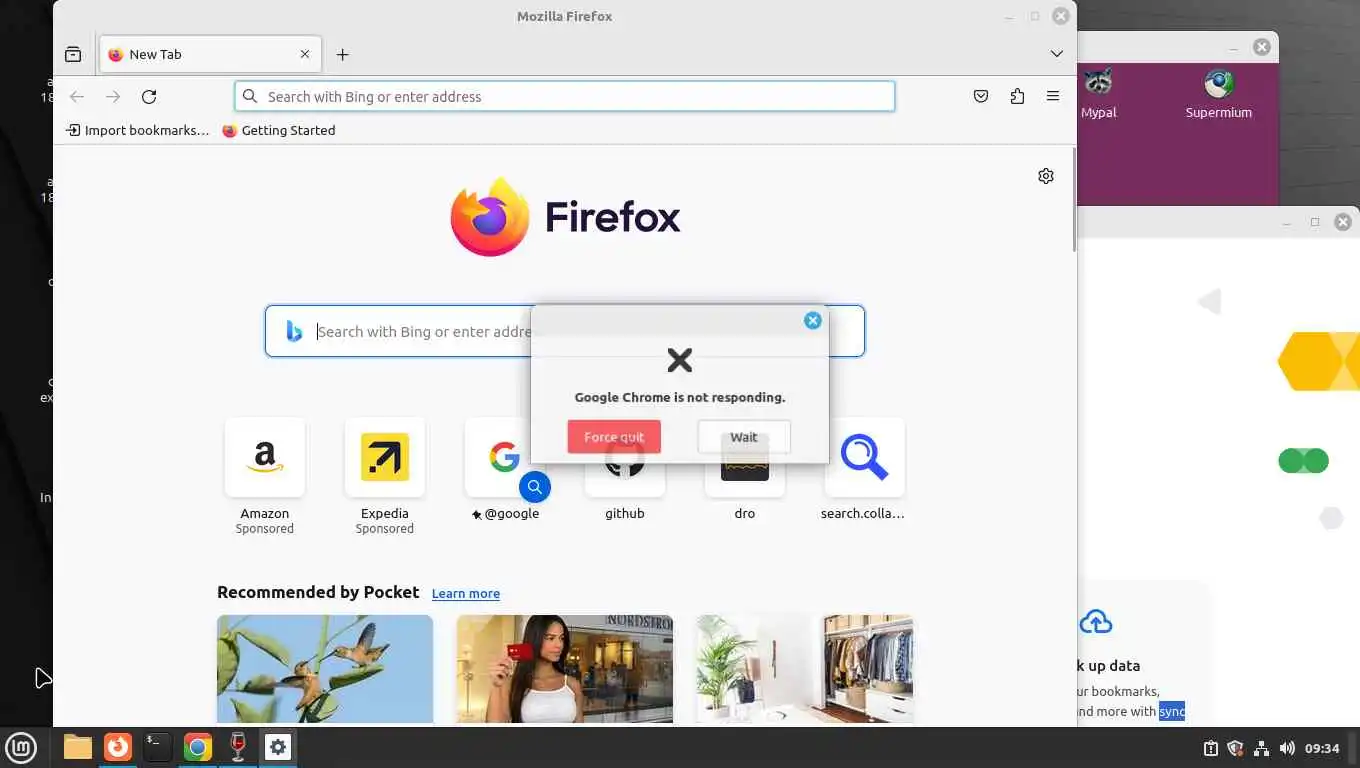Open the network tray icon
1360x768 pixels.
1261,748
